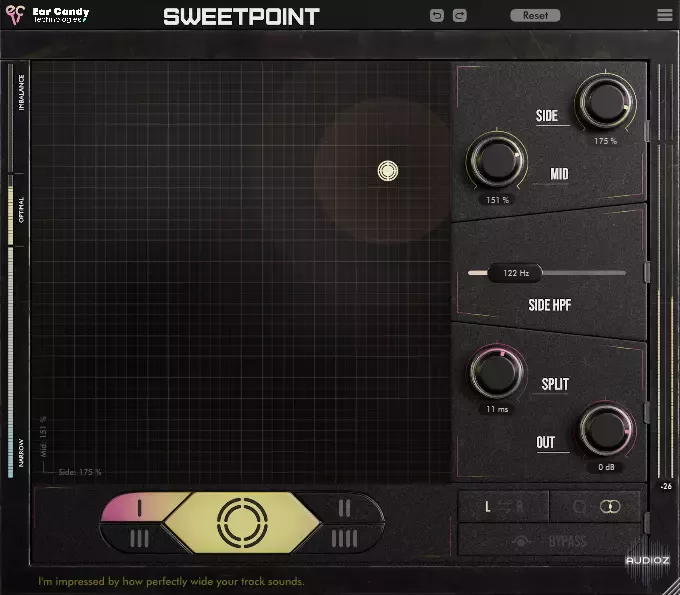Screen dimensions: 680x595
Task: Click the 'Mid: 151 %' axis label
Action: [43, 437]
